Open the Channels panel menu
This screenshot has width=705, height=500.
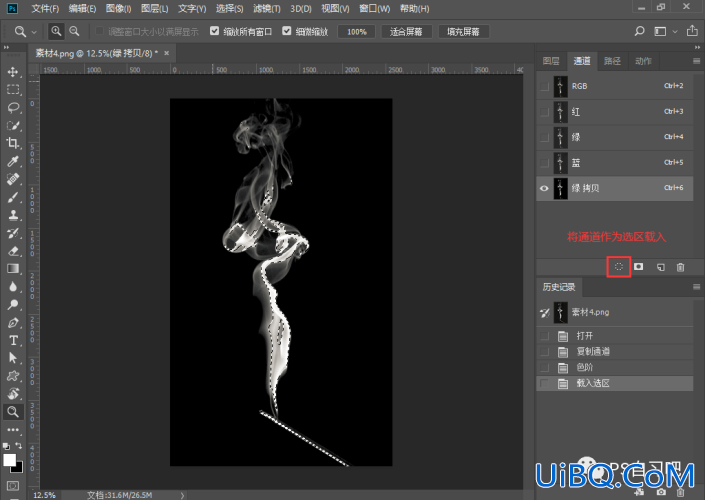point(696,61)
